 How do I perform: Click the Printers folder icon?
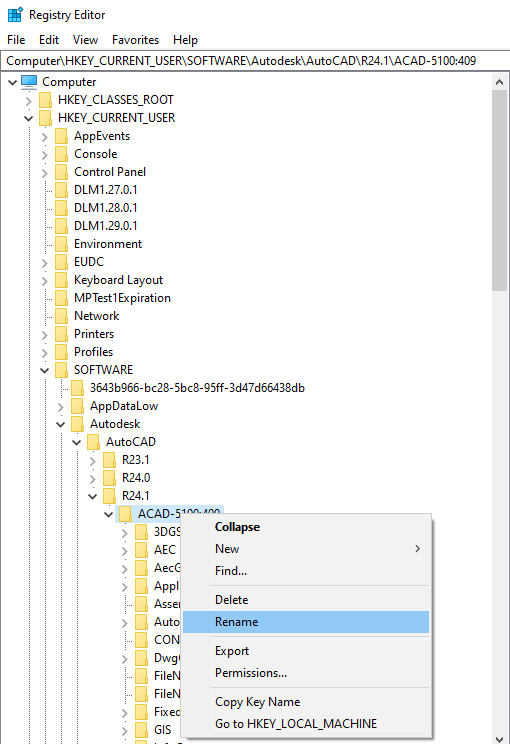[61, 335]
